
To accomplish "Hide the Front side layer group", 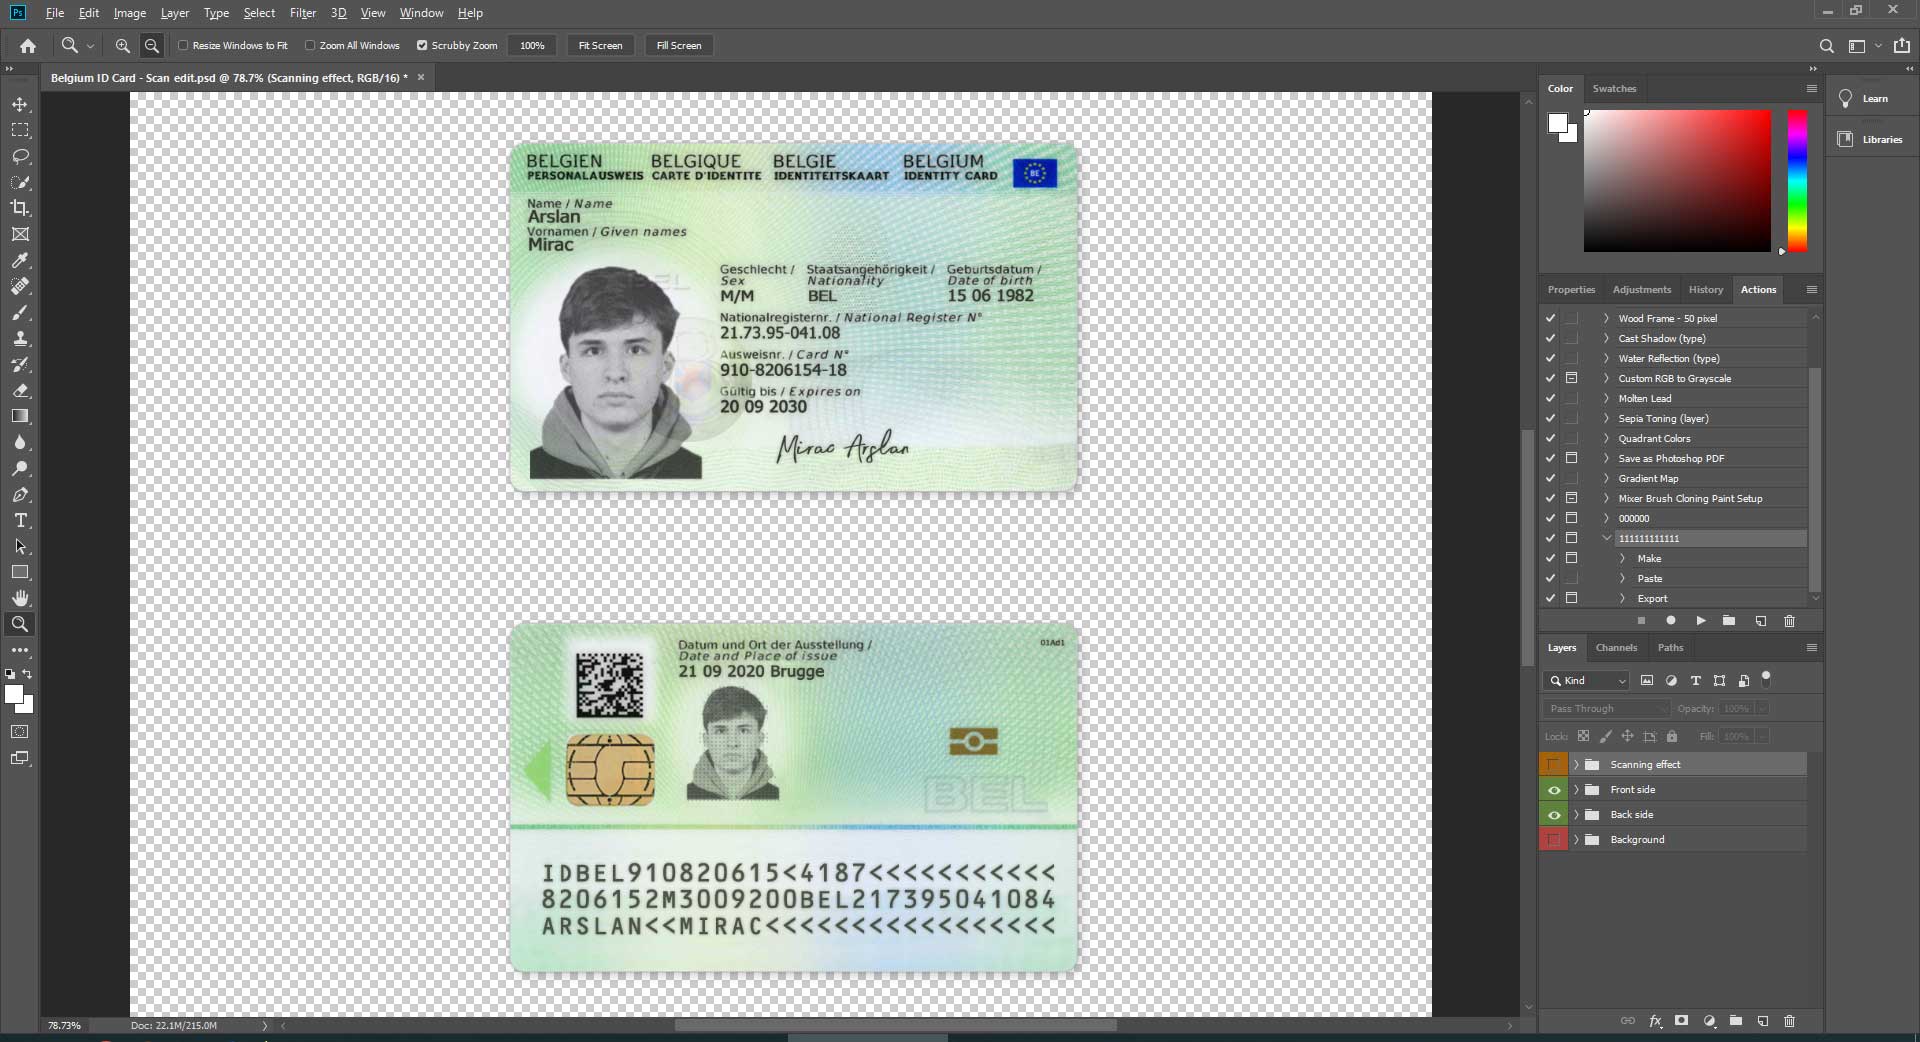I will [x=1553, y=790].
